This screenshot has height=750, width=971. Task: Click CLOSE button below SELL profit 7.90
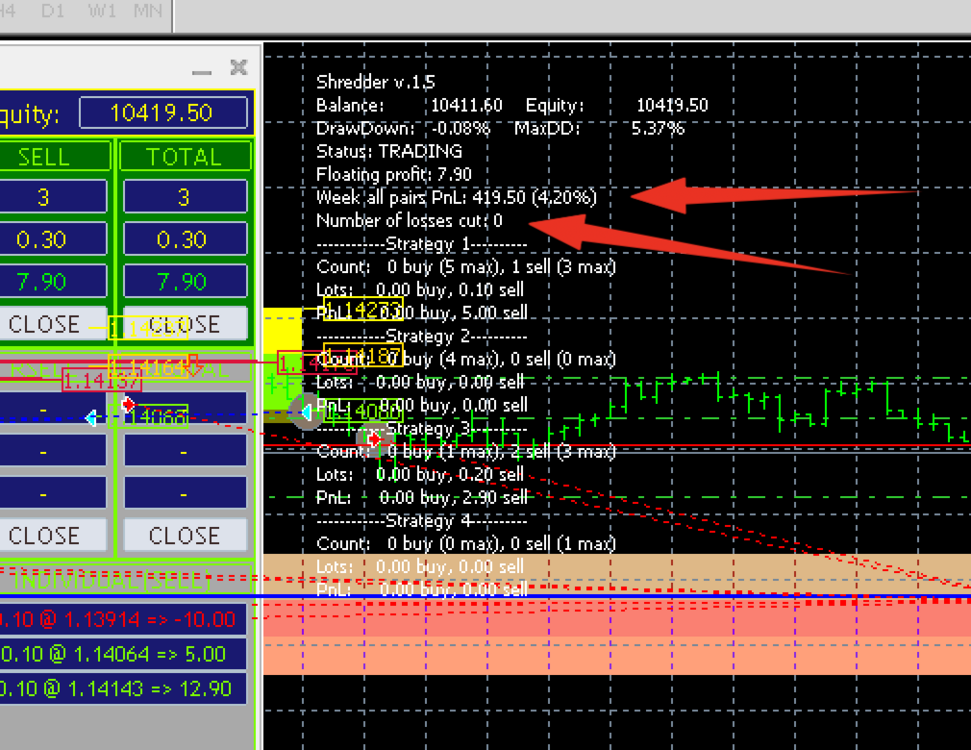click(53, 324)
